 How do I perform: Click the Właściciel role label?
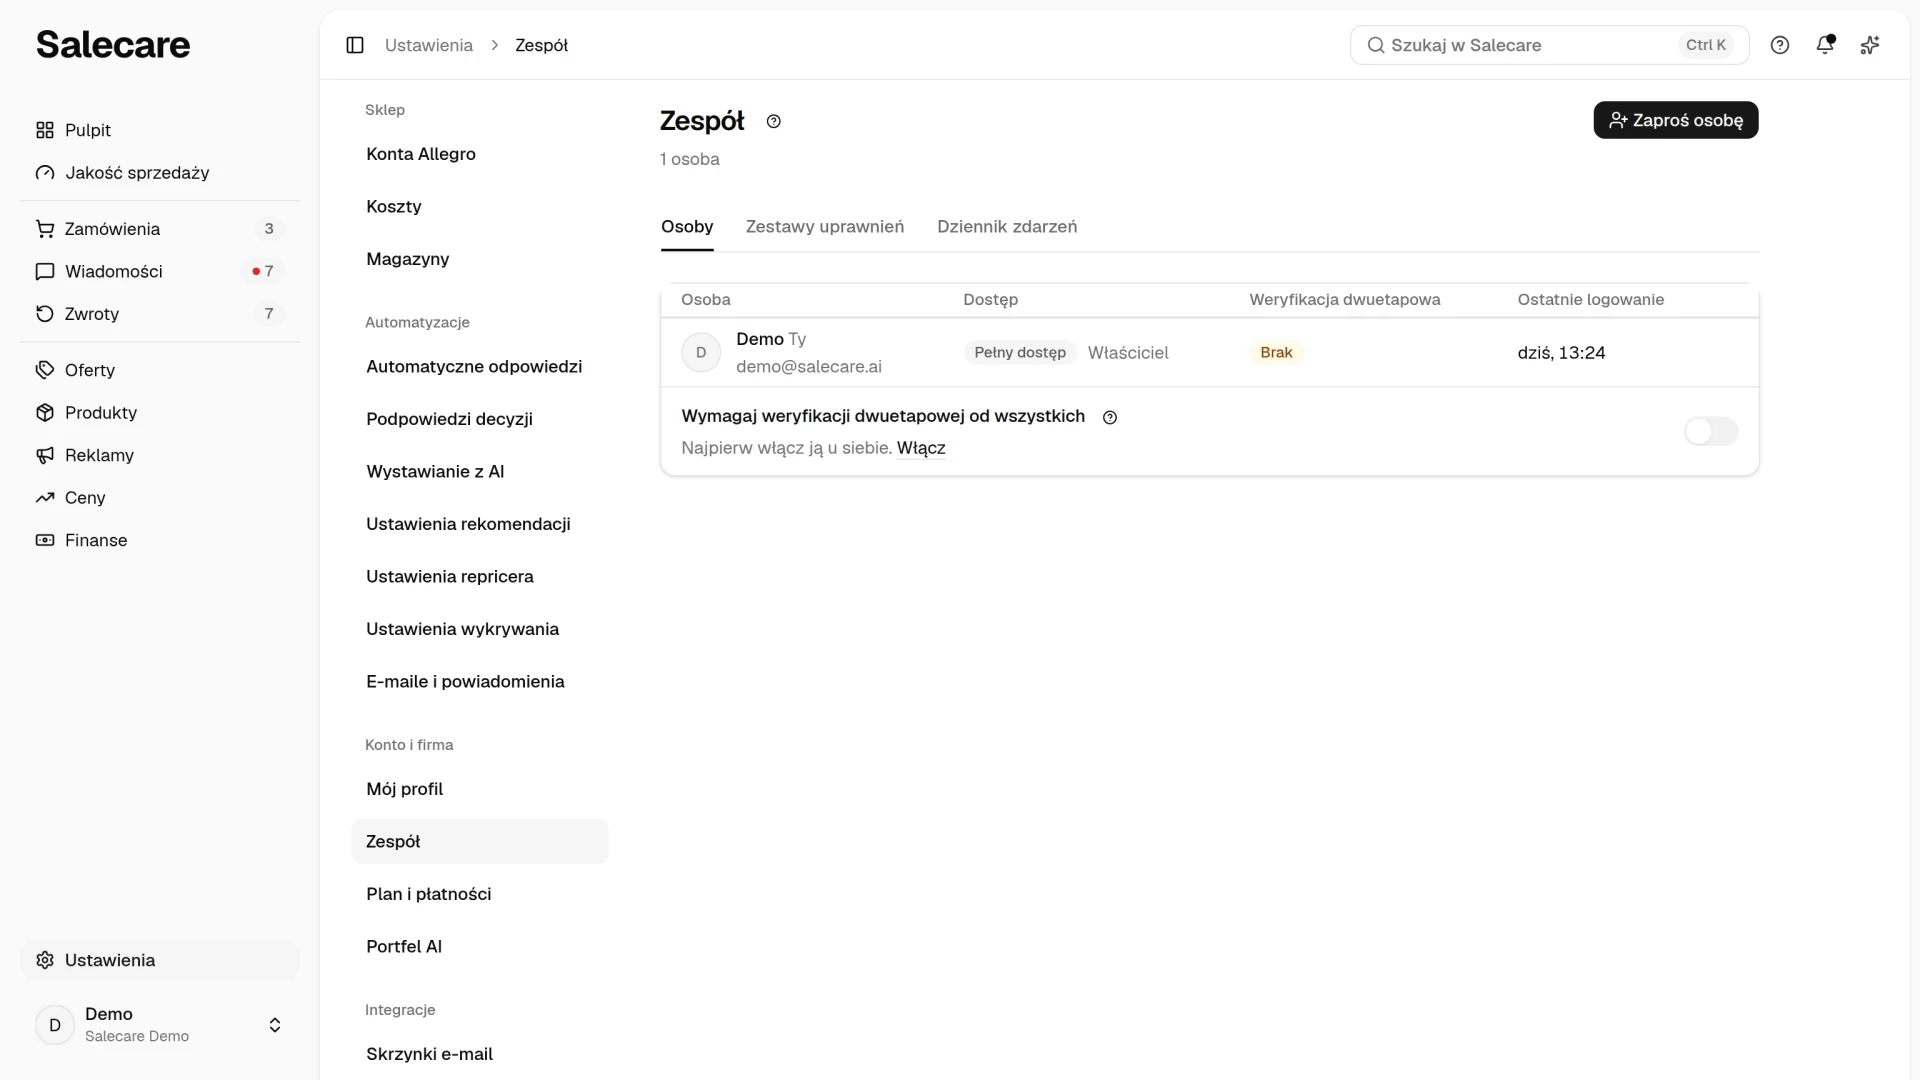[1128, 352]
